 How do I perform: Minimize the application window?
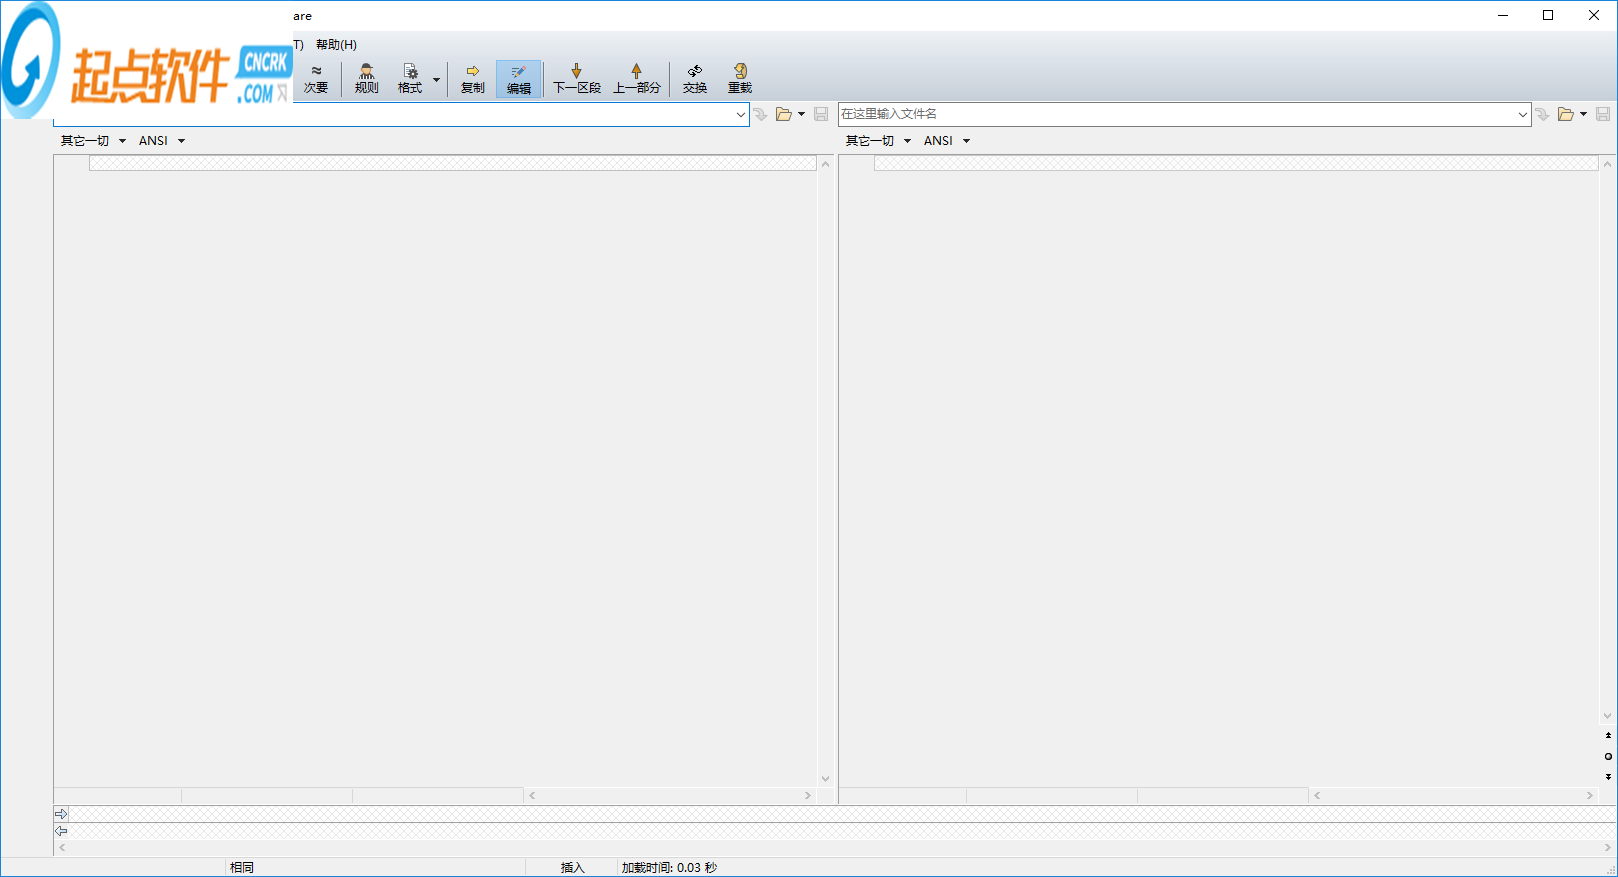[x=1502, y=15]
